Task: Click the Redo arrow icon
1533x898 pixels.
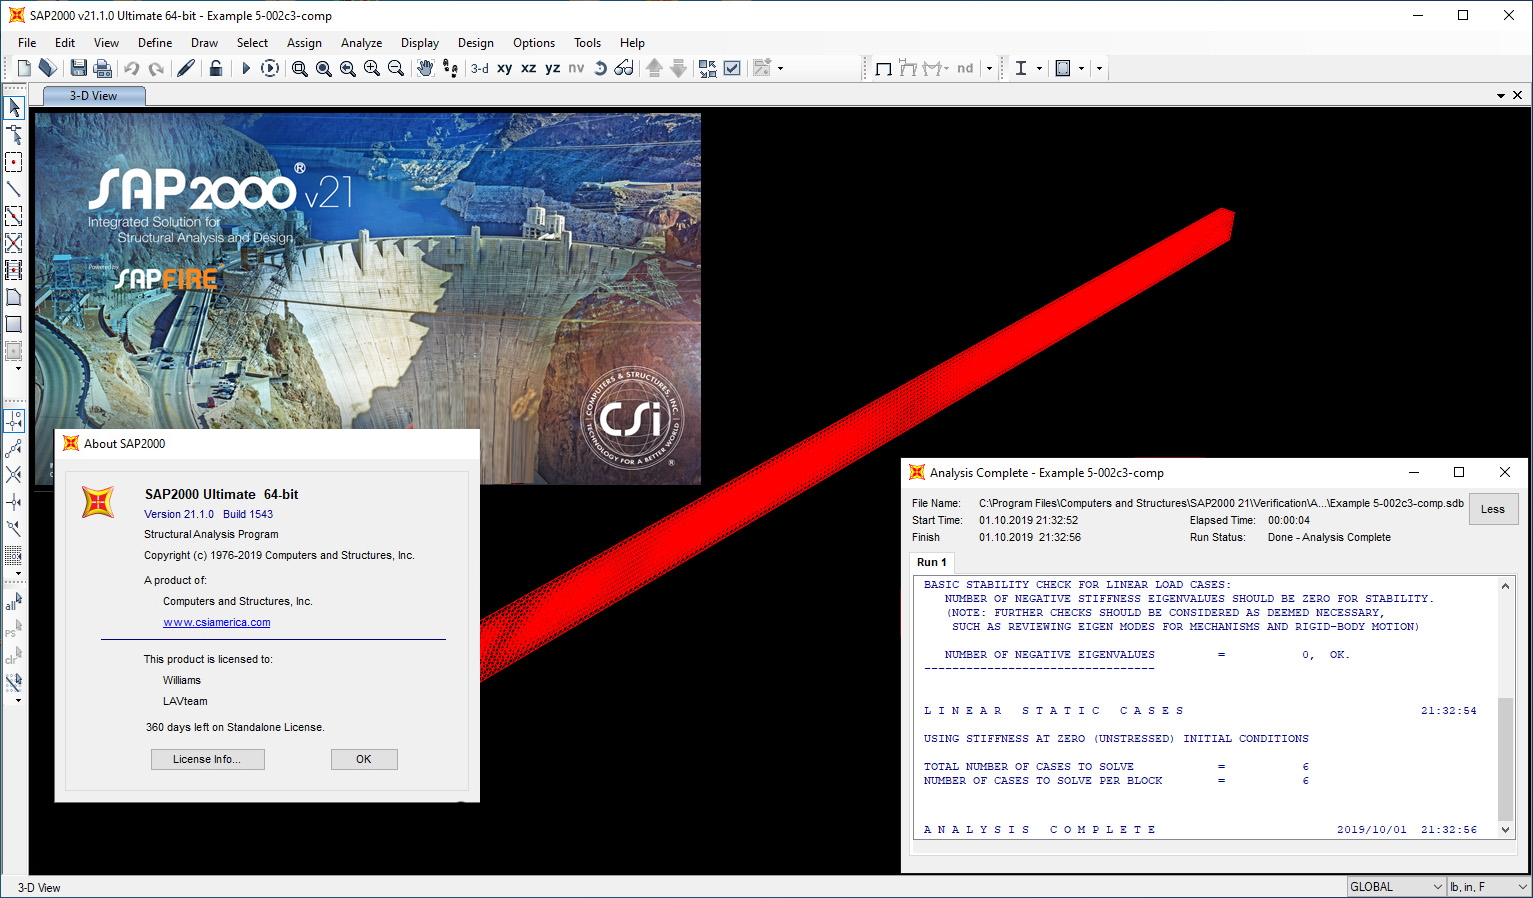Action: coord(156,68)
